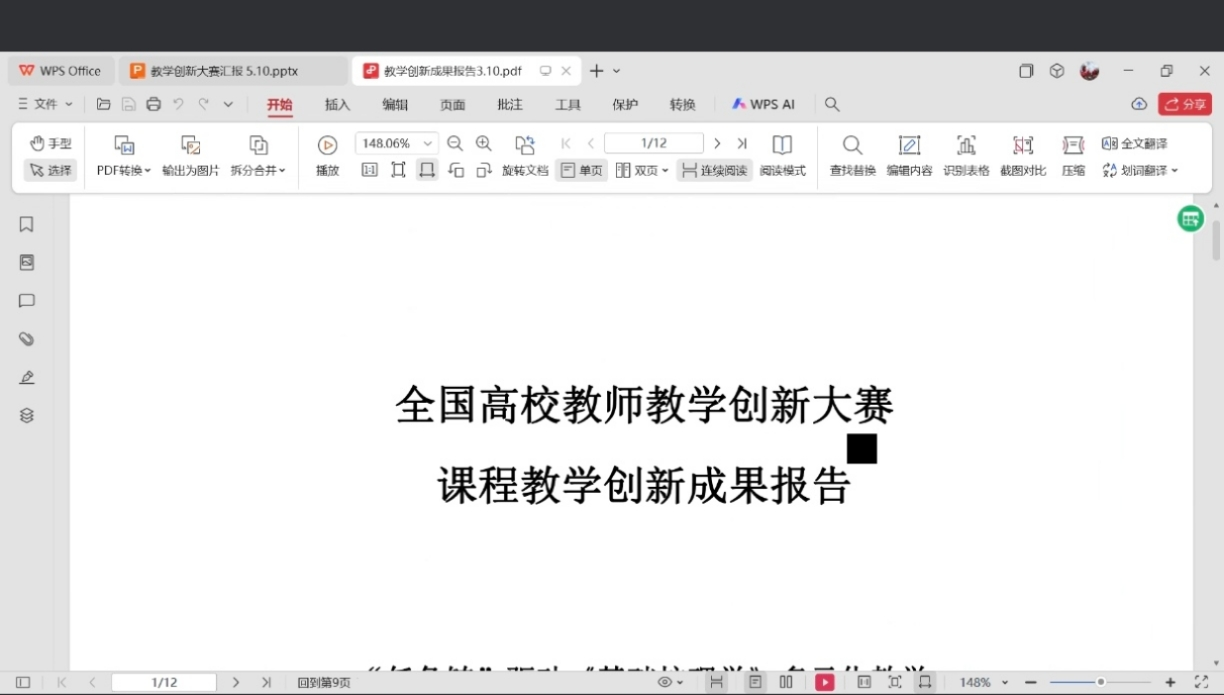The image size is (1224, 695).
Task: Open the attachments panel paperclip icon
Action: coord(27,340)
